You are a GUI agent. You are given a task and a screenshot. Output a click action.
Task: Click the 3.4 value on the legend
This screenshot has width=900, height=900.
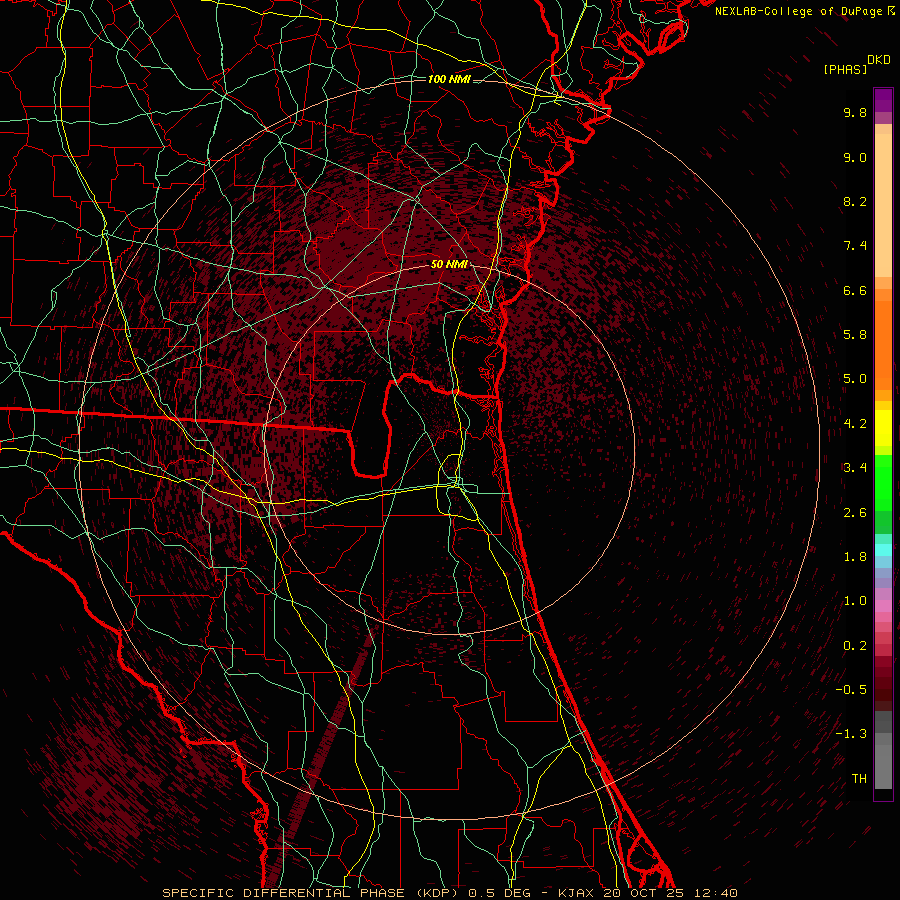coord(855,468)
